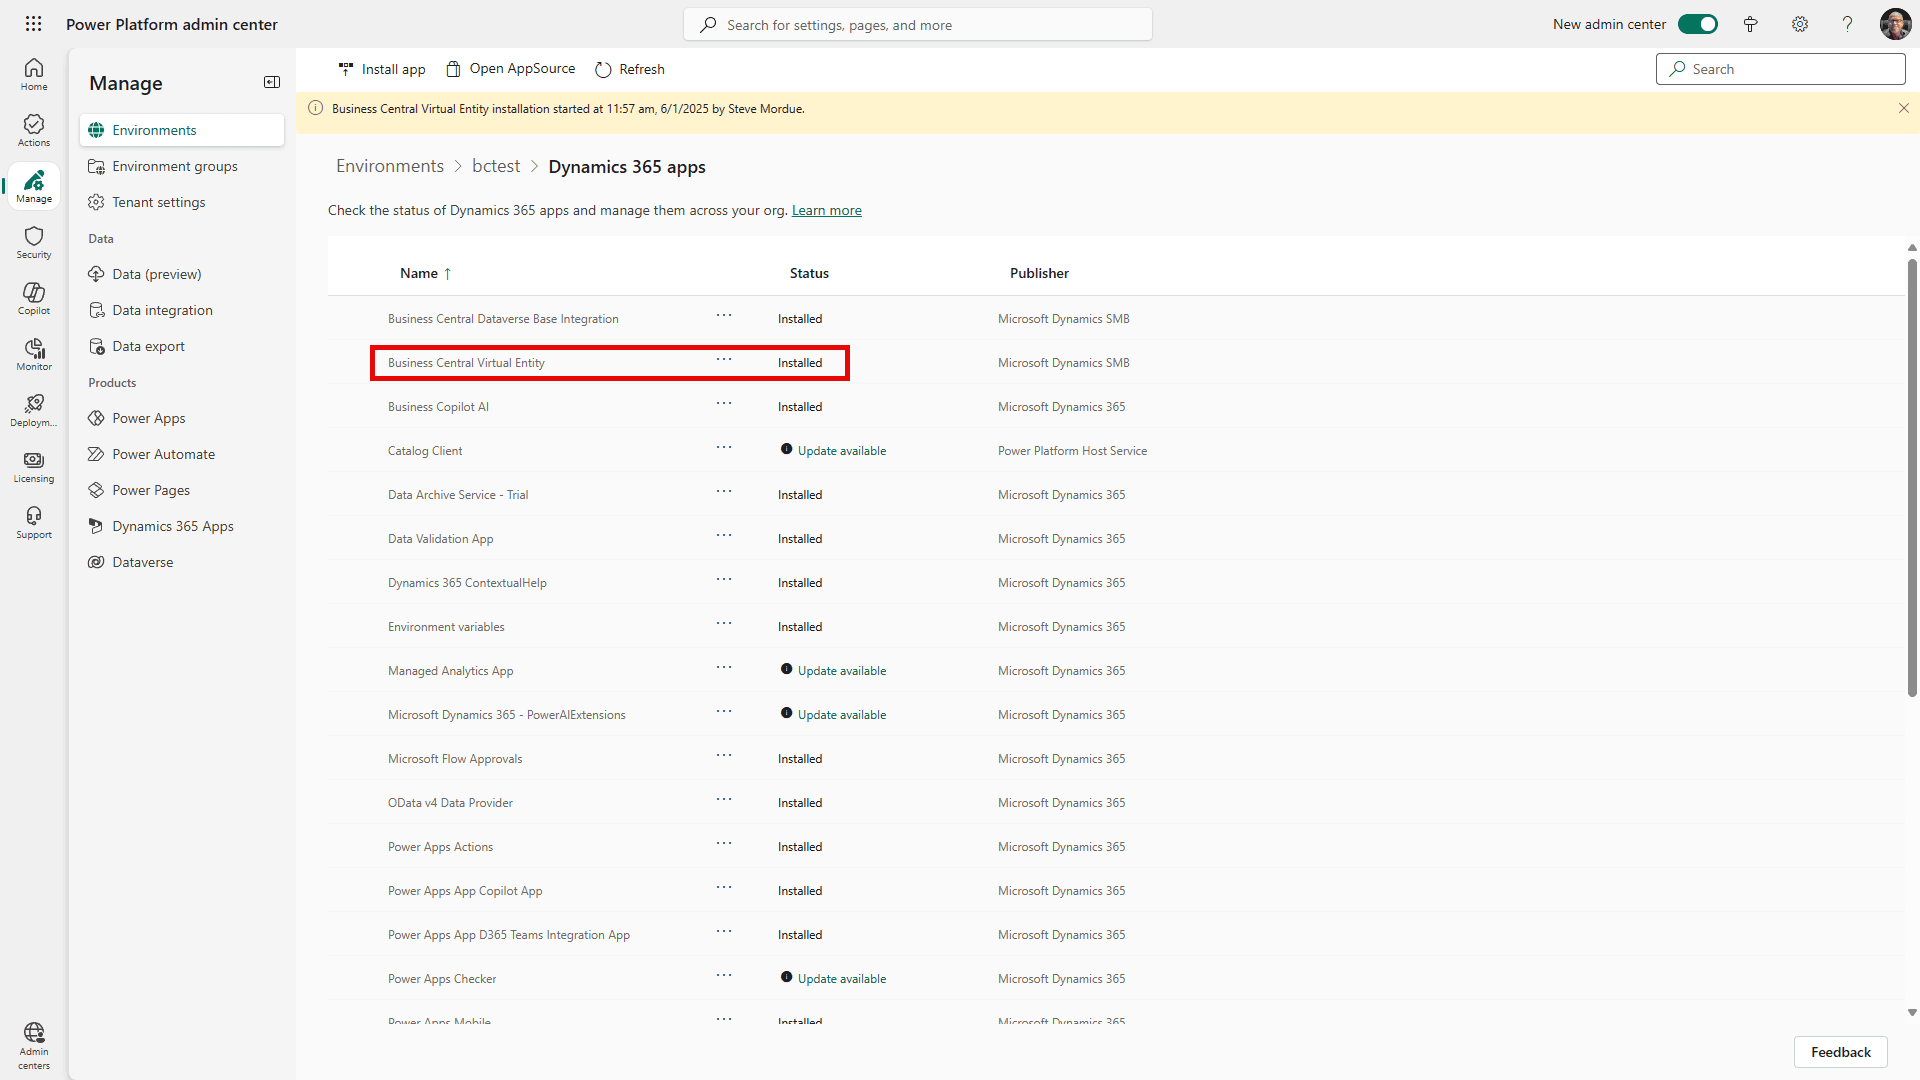Open the app launcher waffle icon
Viewport: 1920px width, 1080px height.
pyautogui.click(x=33, y=24)
